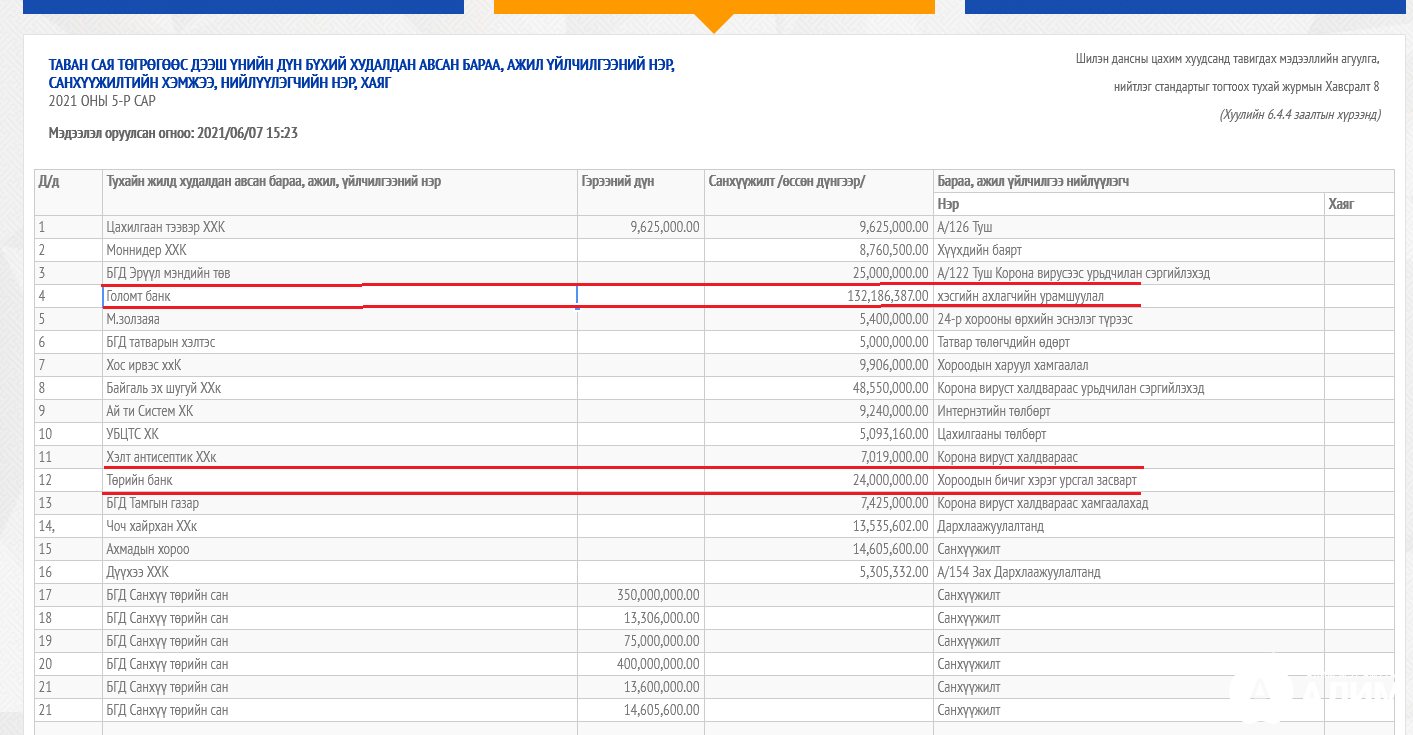Click the contract amount 75,000,000.00

click(661, 641)
